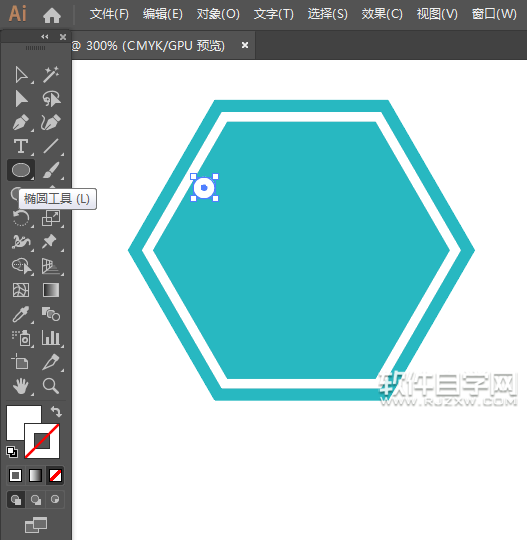Select the Eyedropper tool

click(21, 314)
